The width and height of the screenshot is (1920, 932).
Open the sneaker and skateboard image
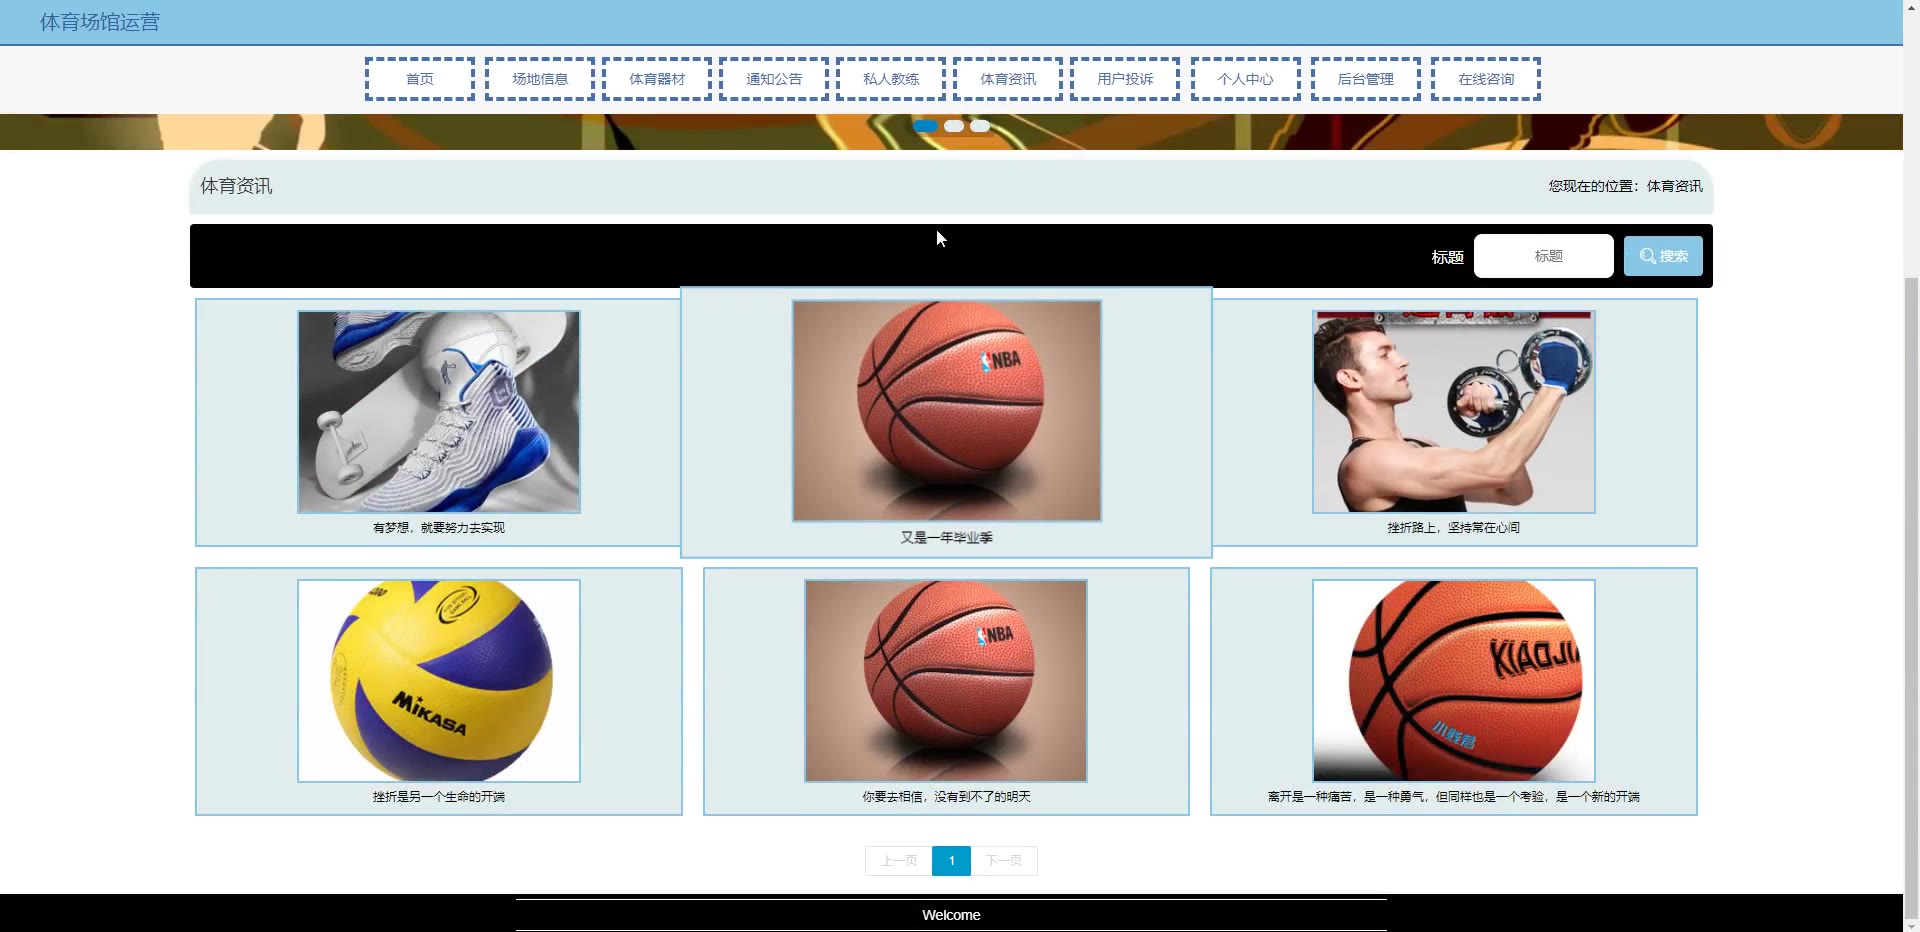coord(439,412)
